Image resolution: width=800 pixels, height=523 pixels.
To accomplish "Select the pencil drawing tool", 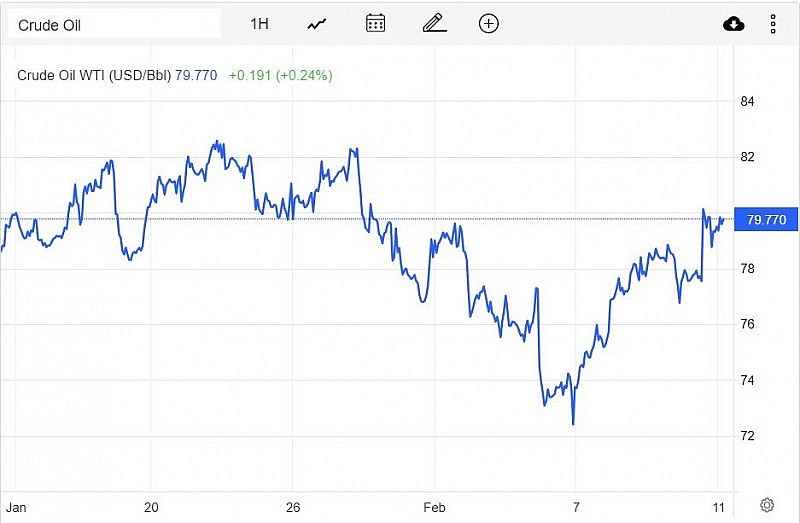I will pyautogui.click(x=432, y=23).
